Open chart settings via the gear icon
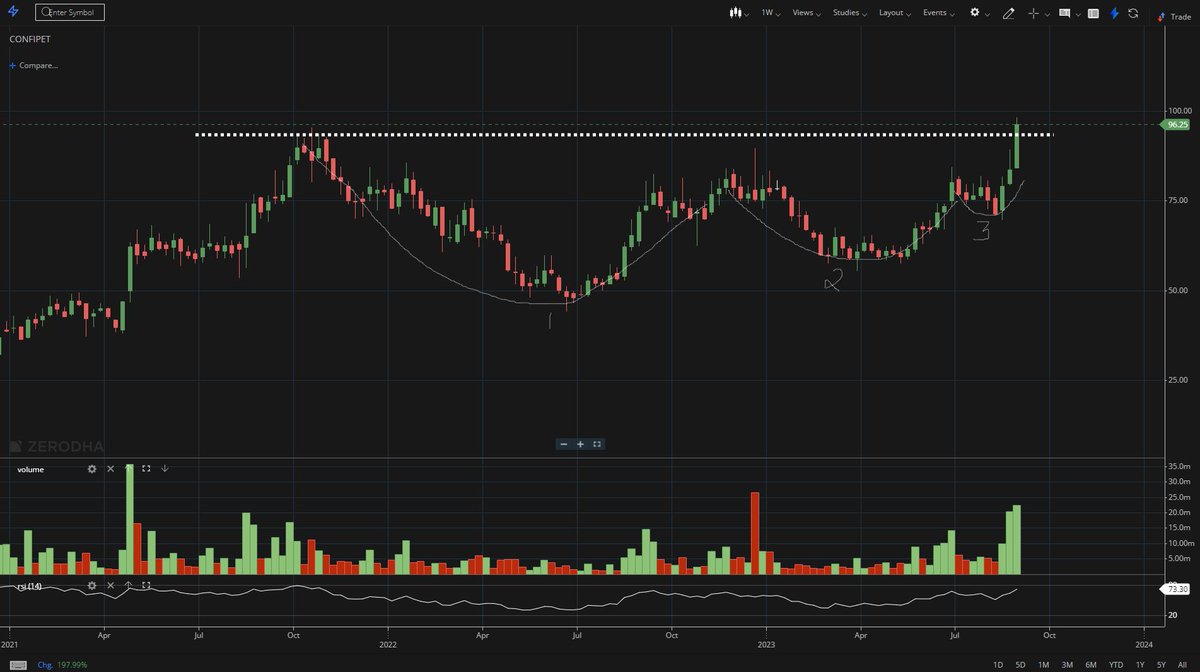Screen dimensions: 1200x672 coord(975,14)
